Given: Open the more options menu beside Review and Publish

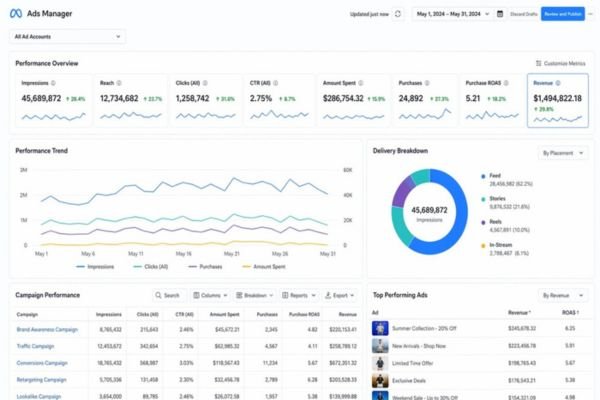Looking at the screenshot, I should tap(591, 14).
